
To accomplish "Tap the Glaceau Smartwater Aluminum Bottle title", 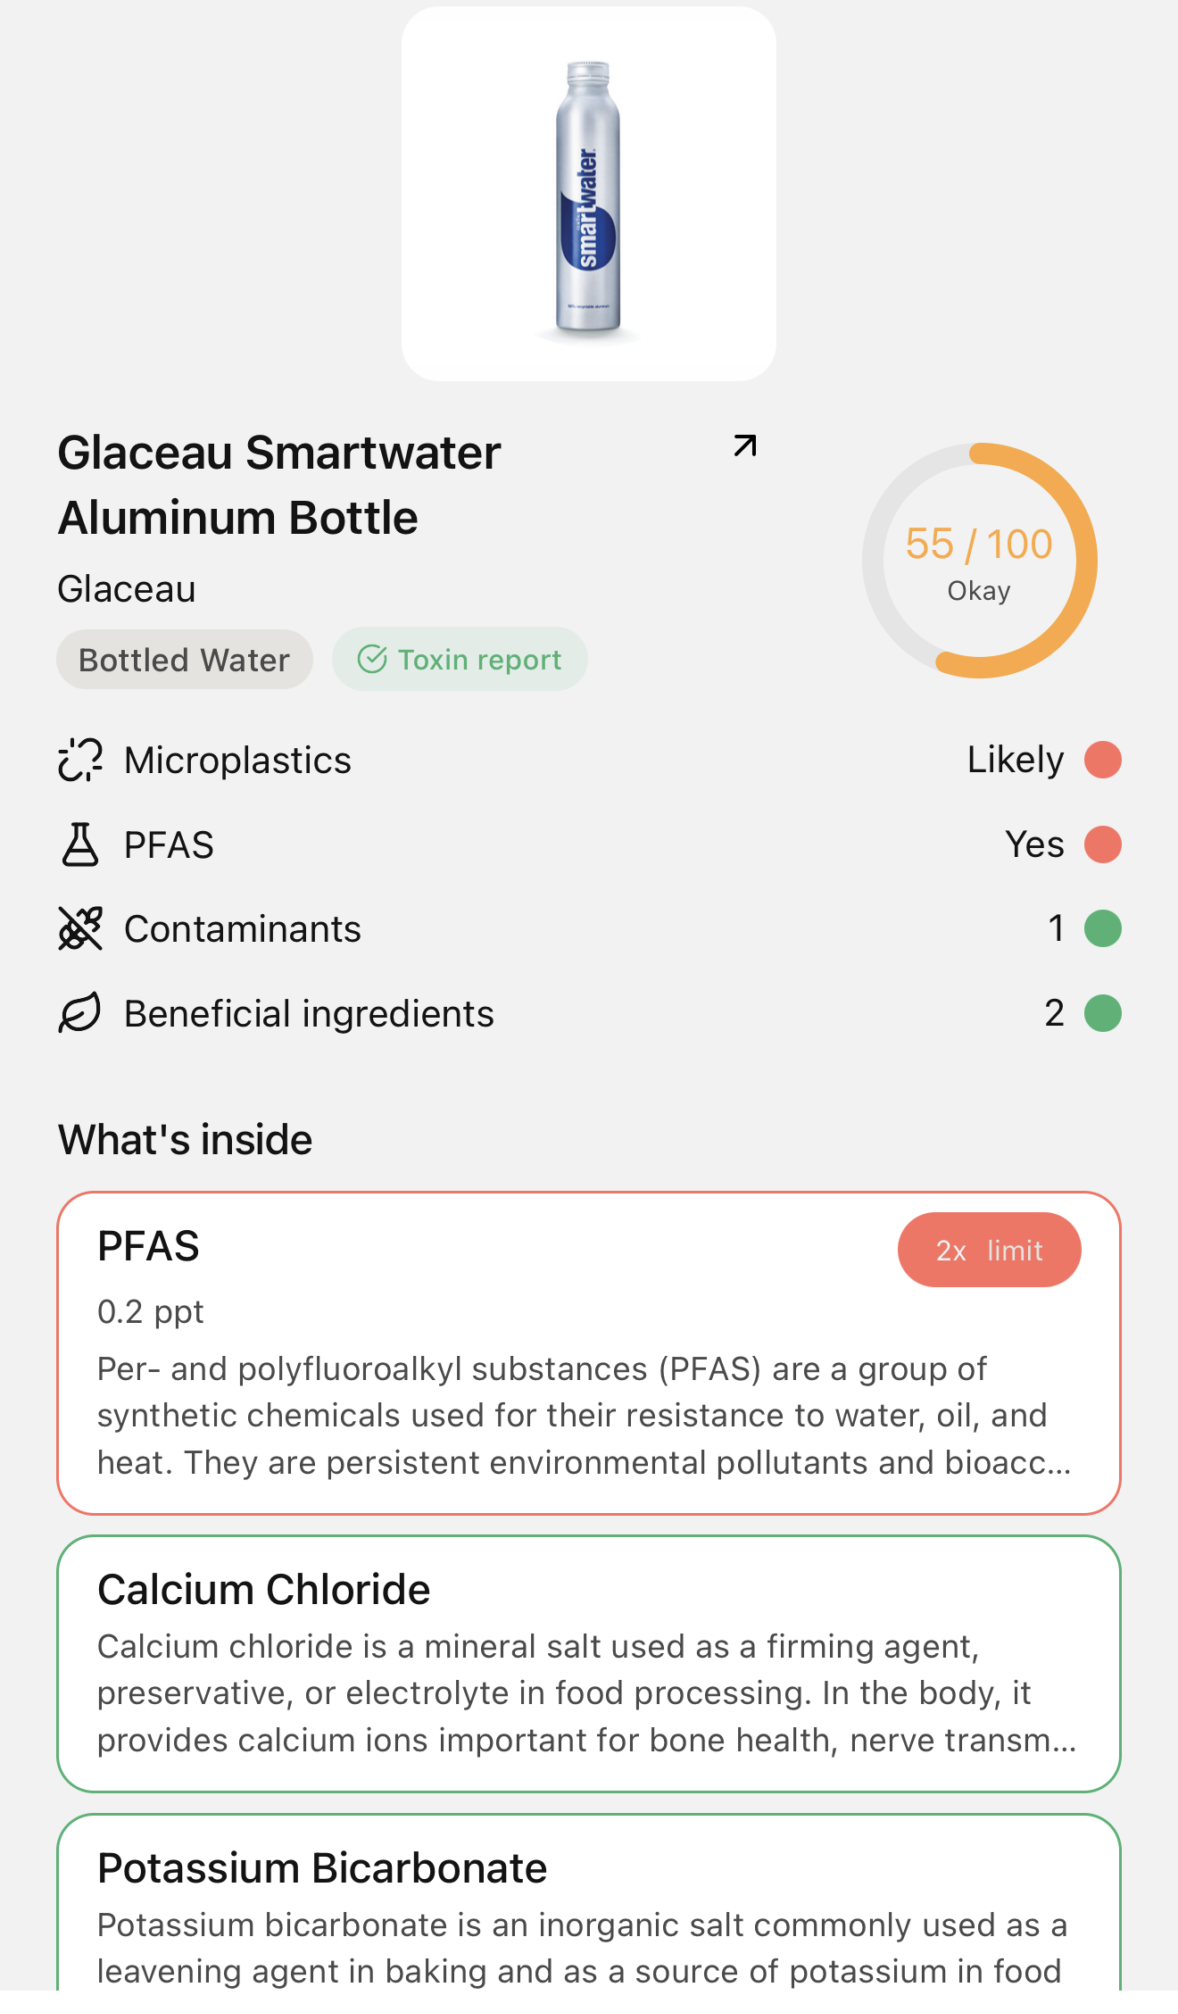I will pos(280,485).
